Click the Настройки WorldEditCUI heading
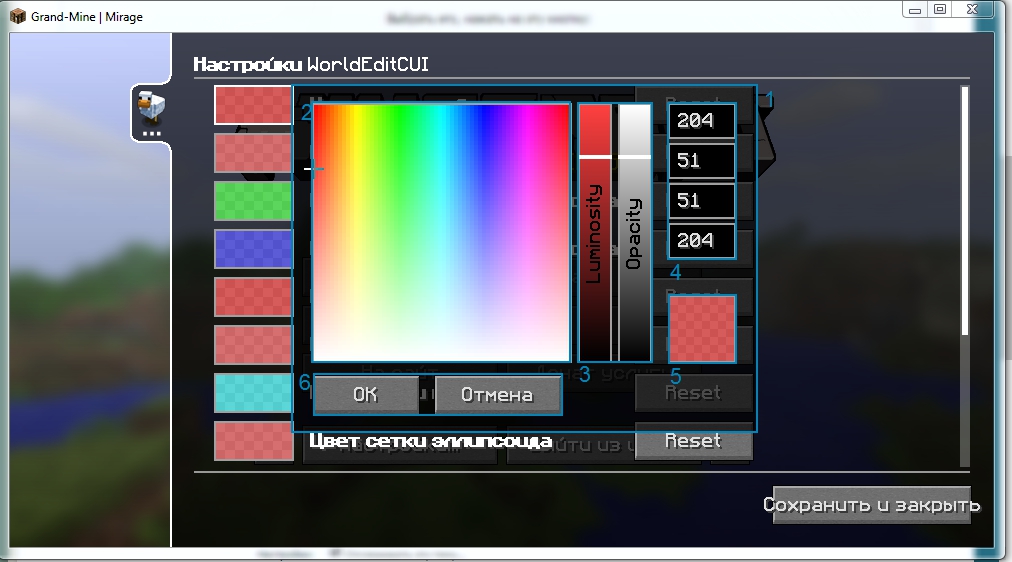 point(311,65)
